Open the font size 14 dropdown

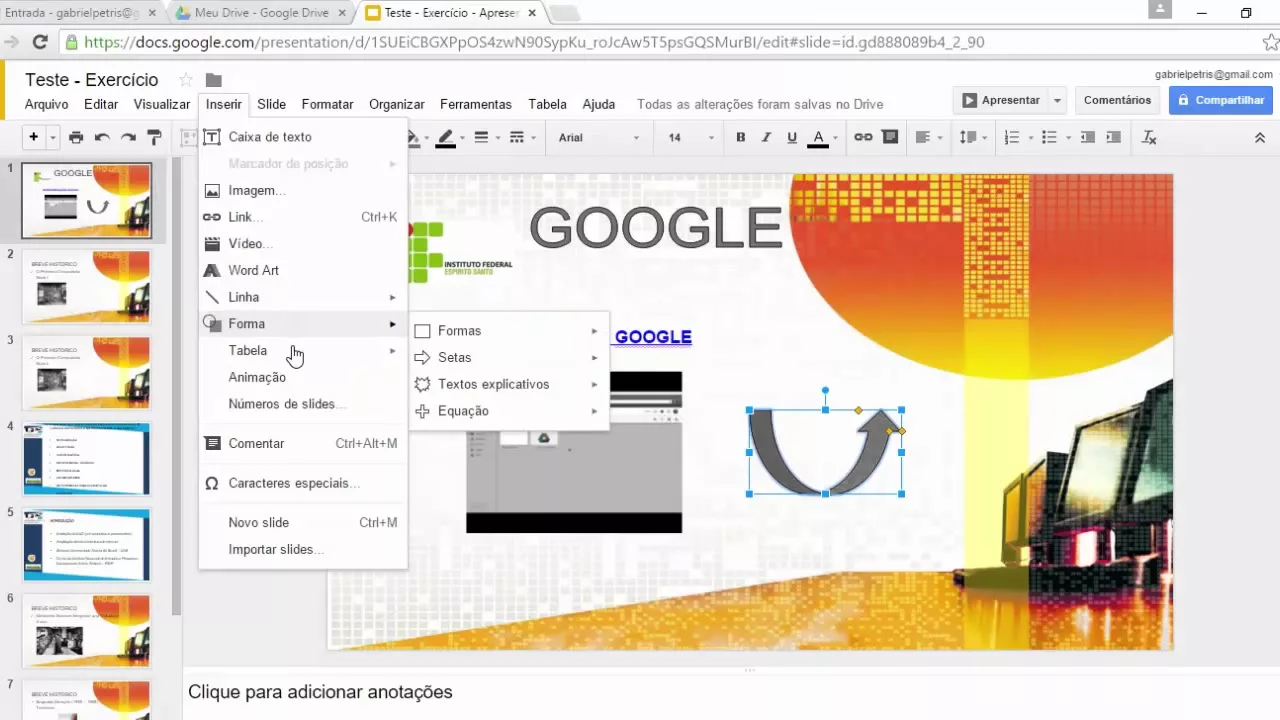691,137
